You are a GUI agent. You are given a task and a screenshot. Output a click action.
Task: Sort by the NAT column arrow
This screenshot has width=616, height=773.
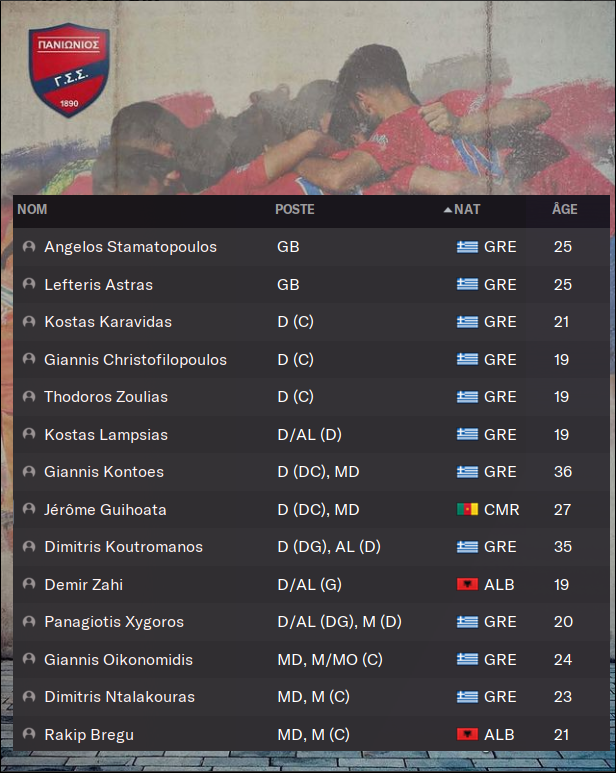pos(447,210)
